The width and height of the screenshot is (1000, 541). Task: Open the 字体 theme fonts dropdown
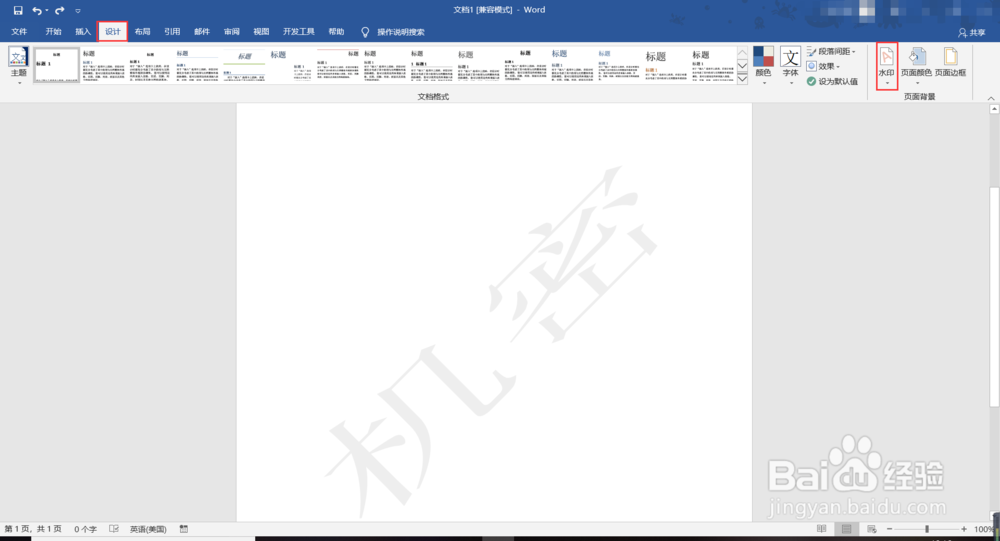coord(791,64)
